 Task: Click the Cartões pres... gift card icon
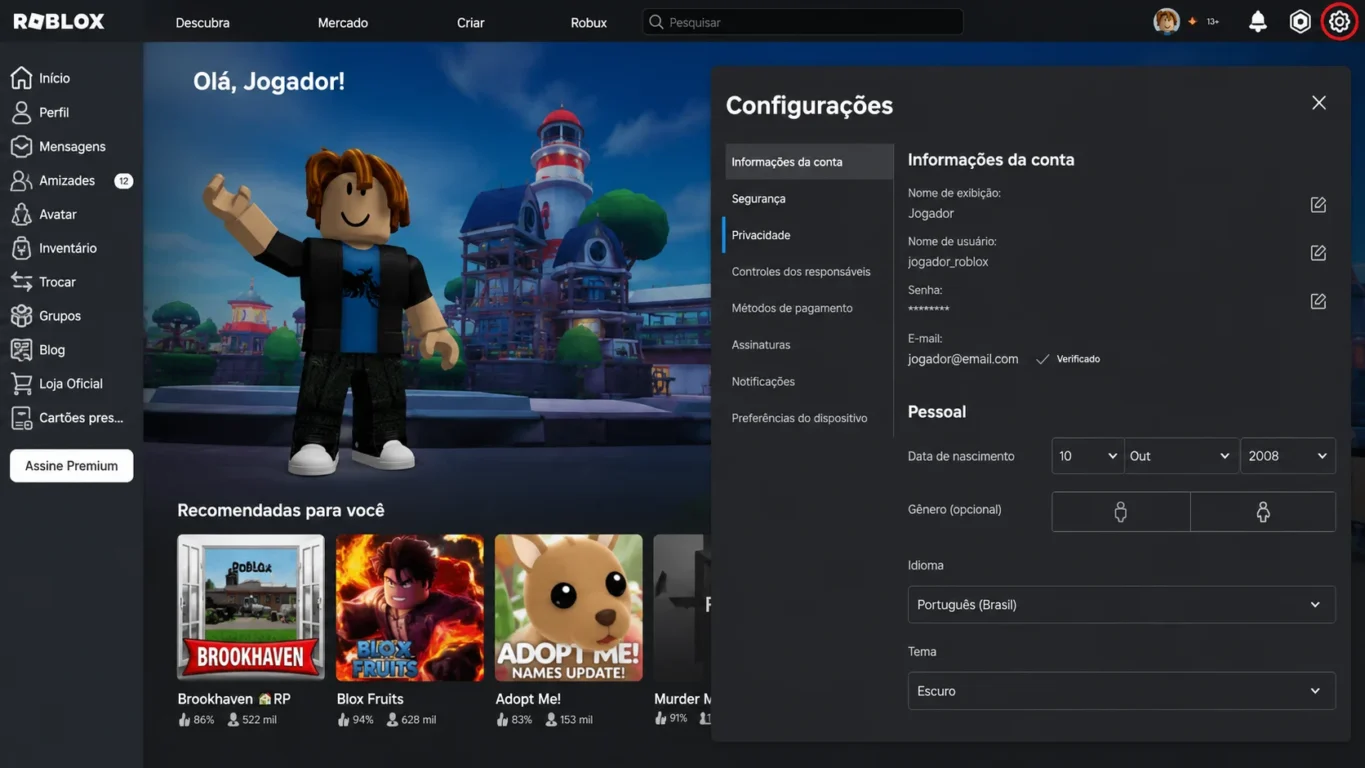(21, 418)
